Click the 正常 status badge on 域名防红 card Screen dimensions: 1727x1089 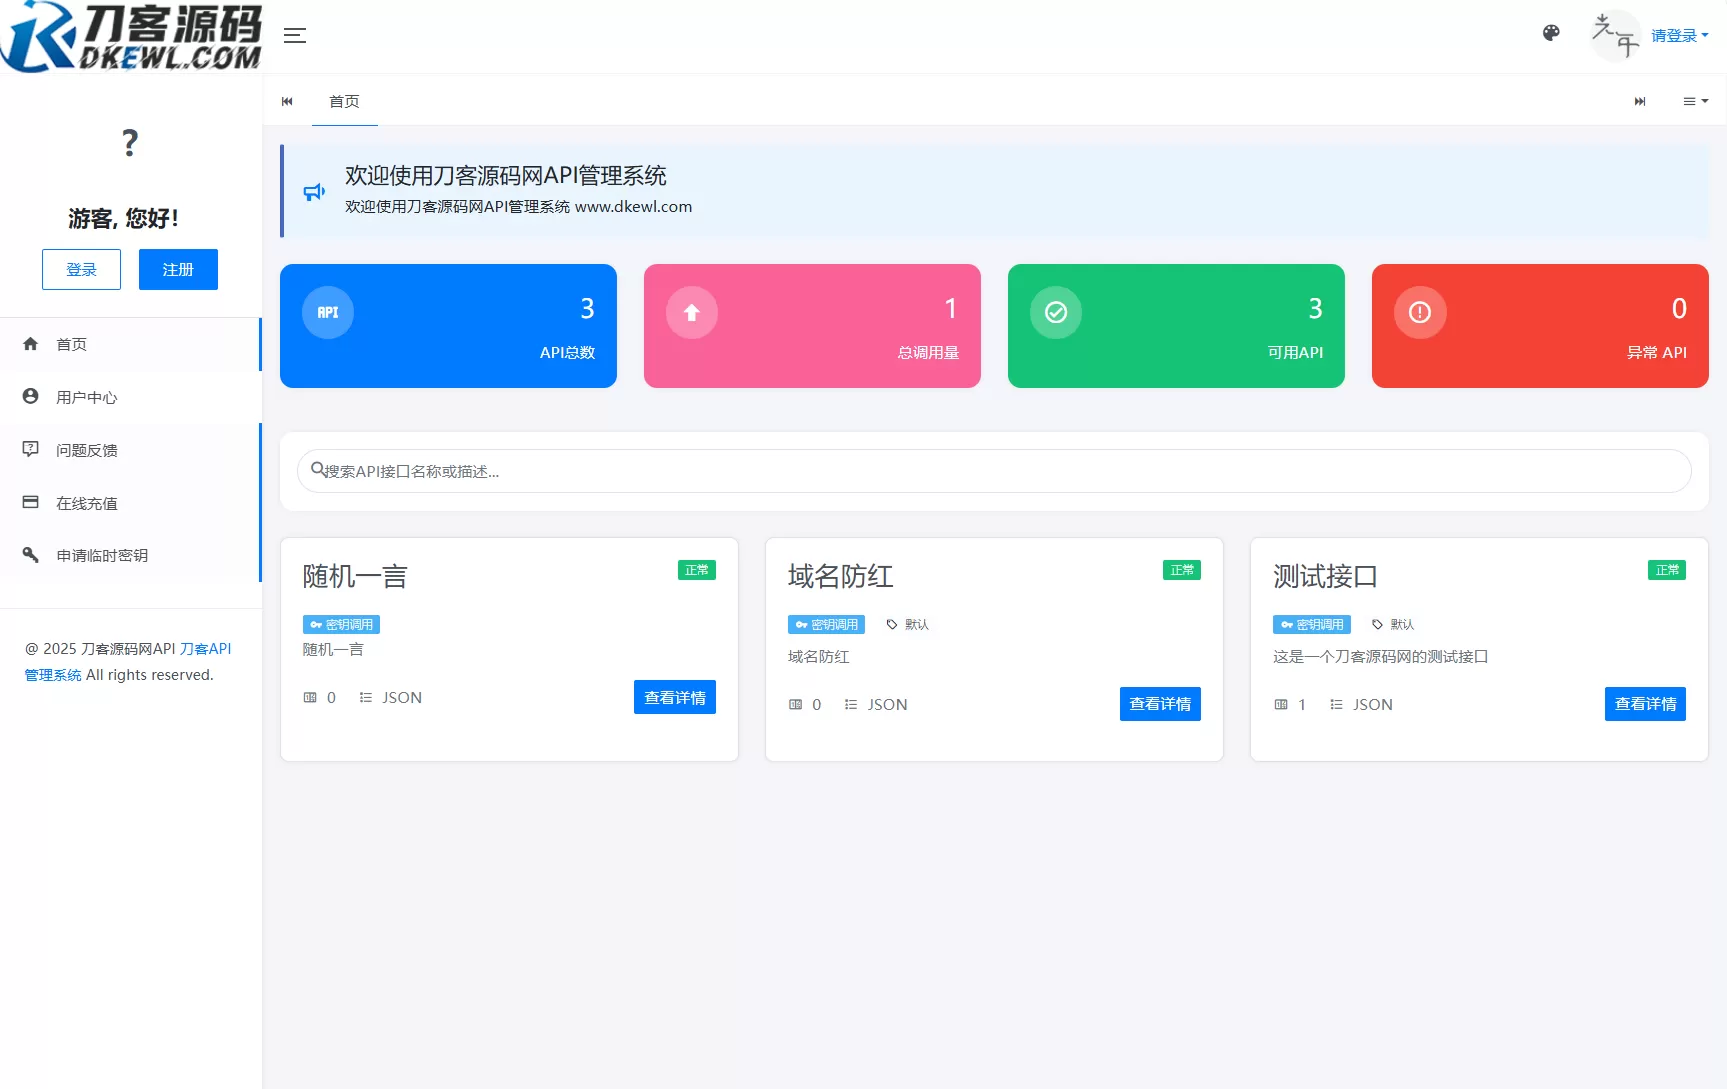coord(1182,569)
